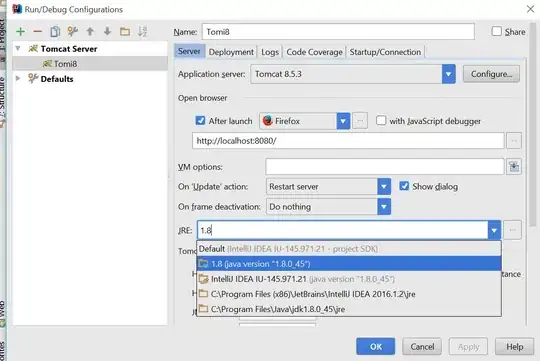
Task: Open edit defaults wrench icon in toolbar
Action: click(x=73, y=32)
